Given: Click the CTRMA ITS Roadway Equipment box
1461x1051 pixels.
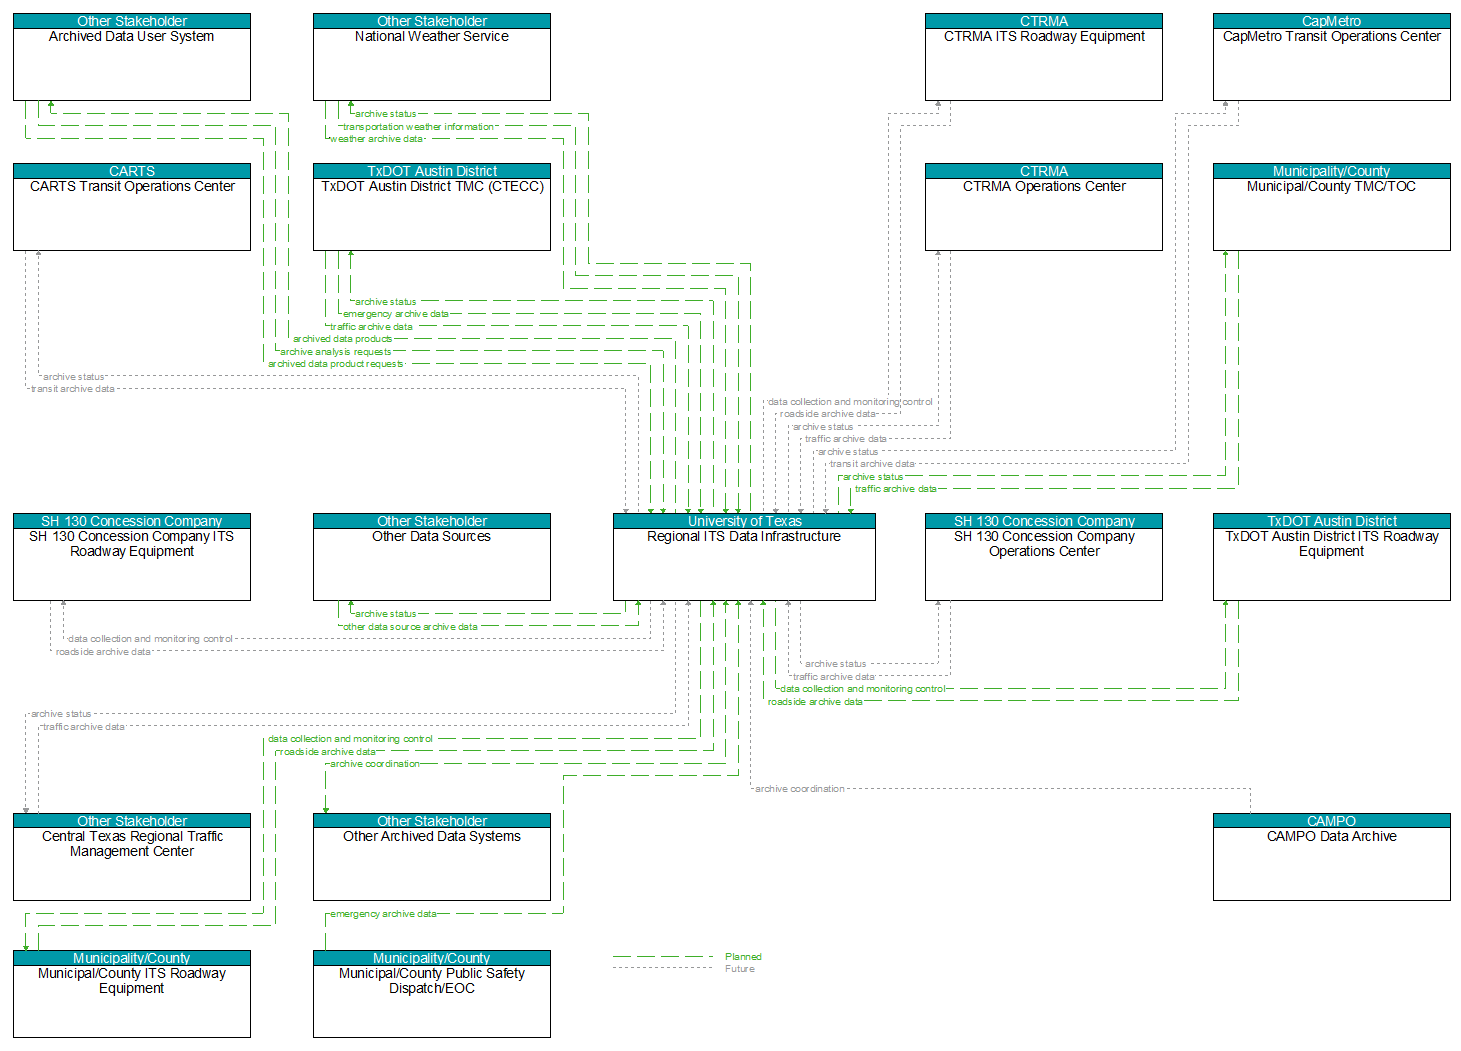Looking at the screenshot, I should (x=1044, y=57).
